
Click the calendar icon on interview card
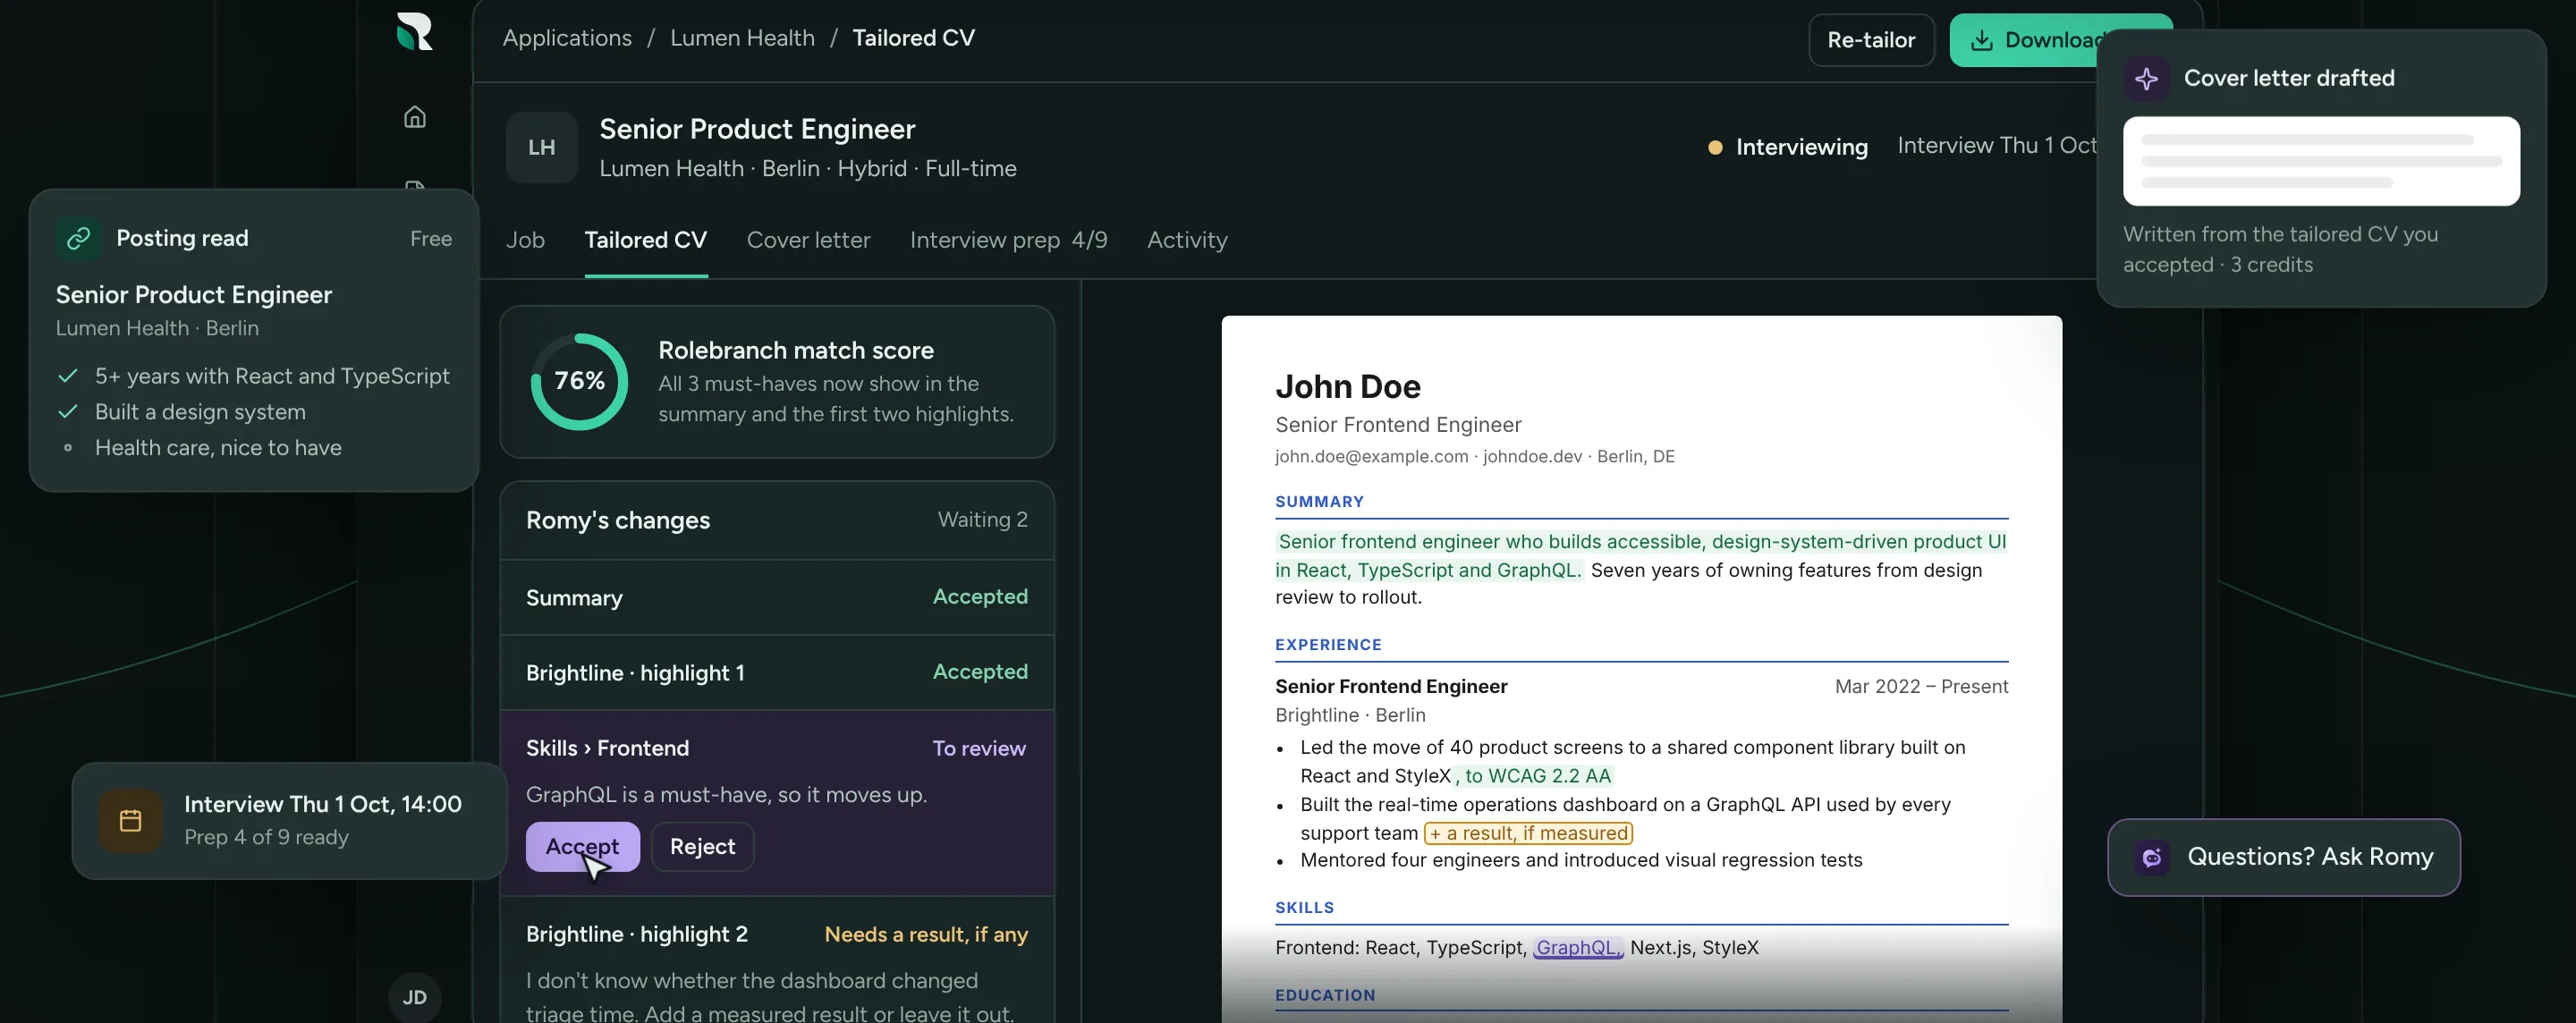pos(131,820)
